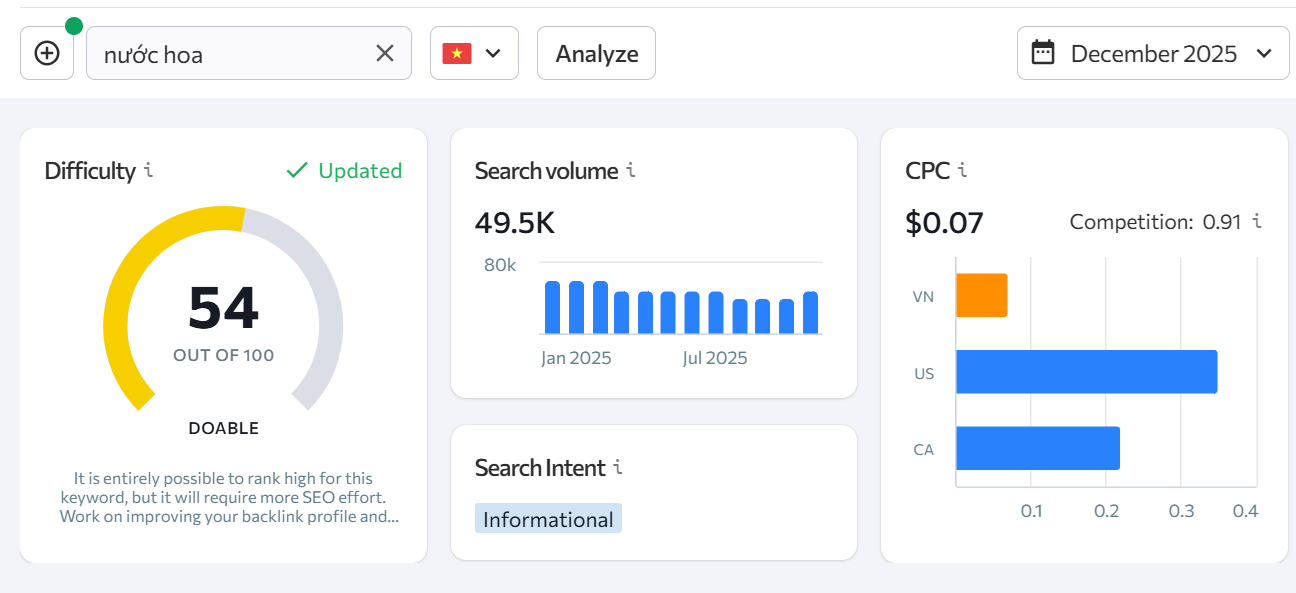Click the info icon next to CPC
Image resolution: width=1296 pixels, height=593 pixels.
962,170
